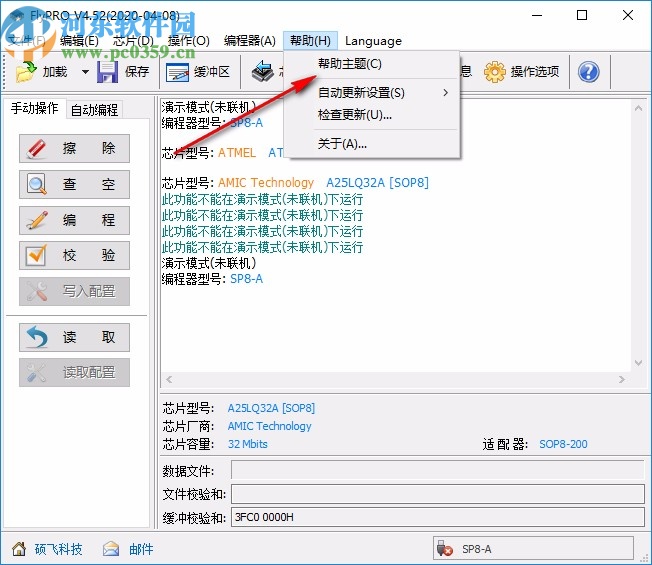This screenshot has width=652, height=565.
Task: Click the AMIC Technology manufacturer value
Action: click(269, 426)
